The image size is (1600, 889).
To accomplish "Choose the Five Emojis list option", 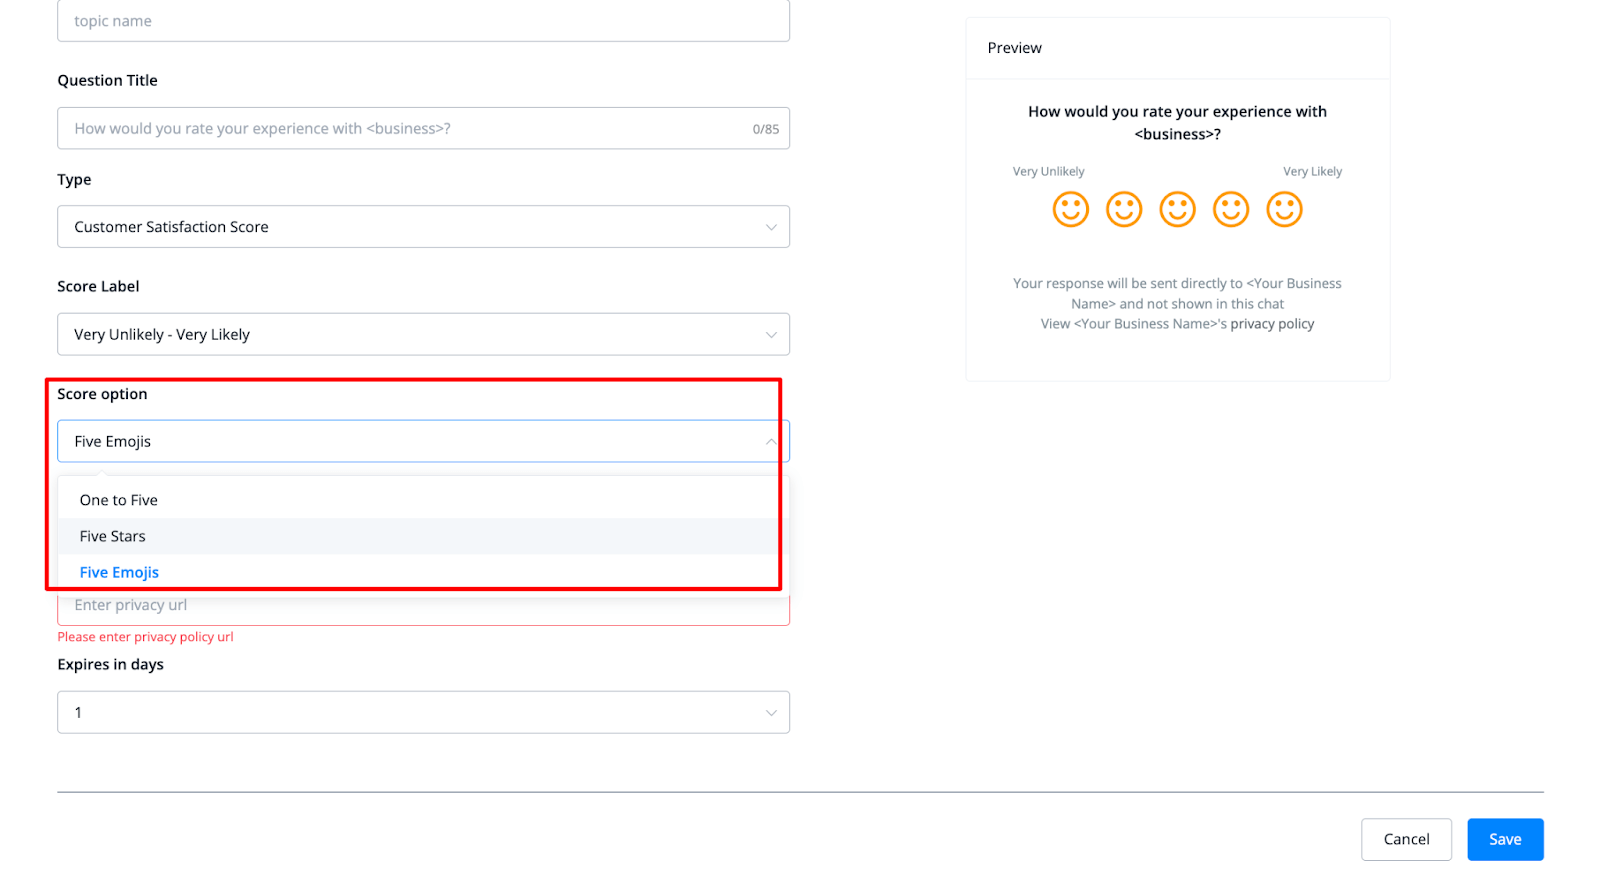I will 423,572.
